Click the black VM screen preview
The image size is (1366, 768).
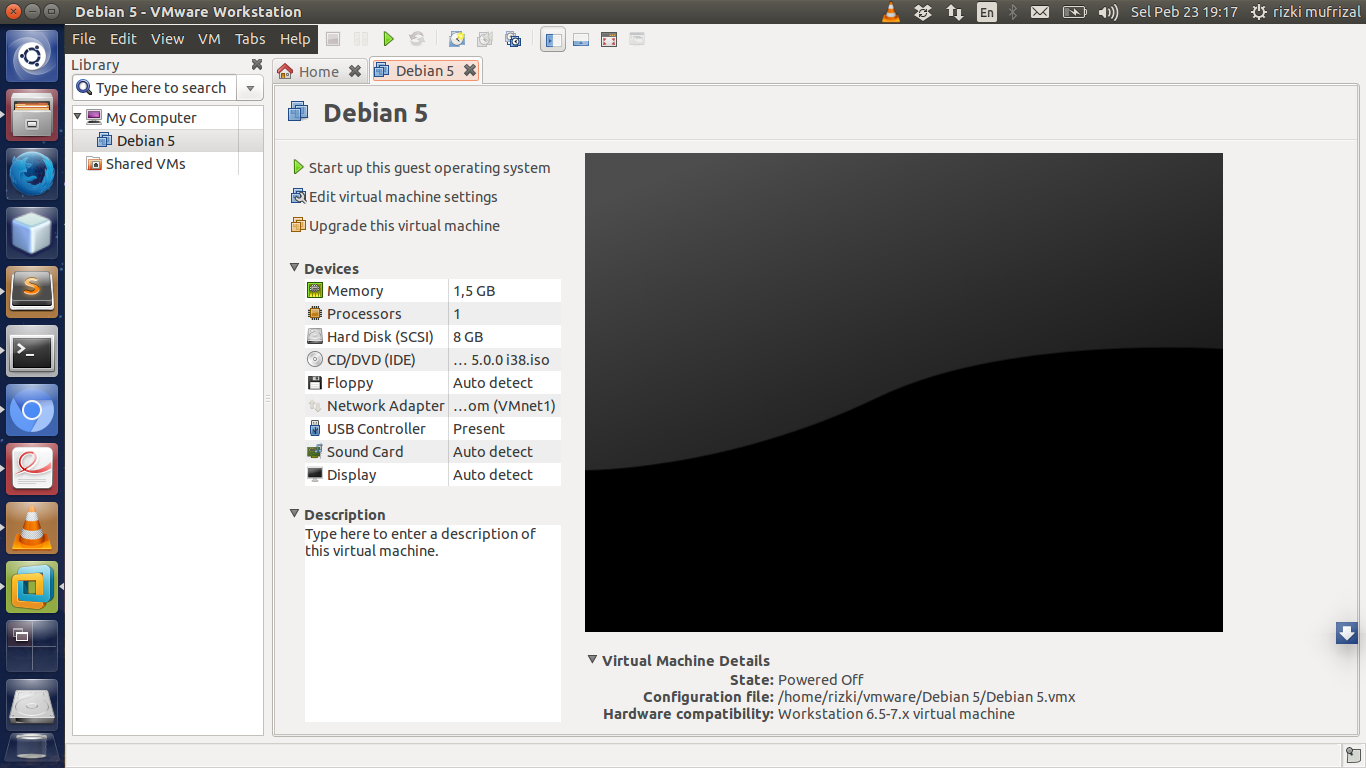[x=904, y=392]
